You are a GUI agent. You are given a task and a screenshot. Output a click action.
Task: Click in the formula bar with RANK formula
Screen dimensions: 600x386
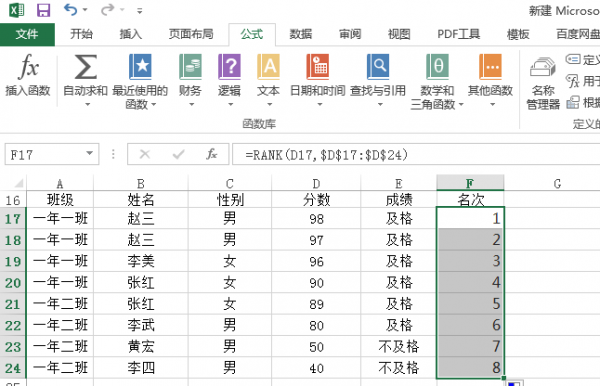point(416,155)
